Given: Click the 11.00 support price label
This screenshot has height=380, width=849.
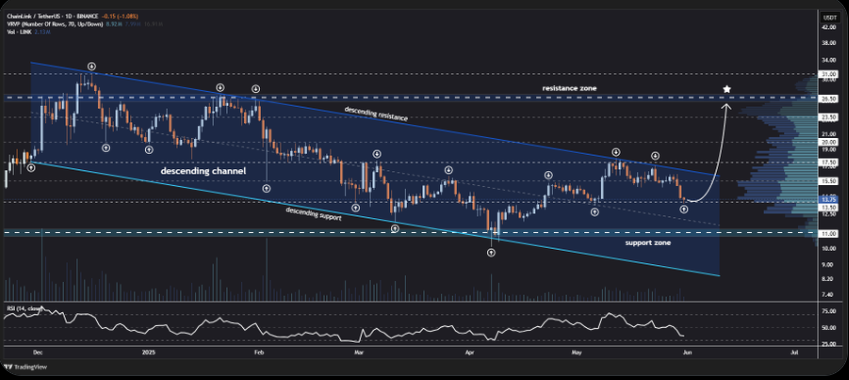Looking at the screenshot, I should [828, 233].
